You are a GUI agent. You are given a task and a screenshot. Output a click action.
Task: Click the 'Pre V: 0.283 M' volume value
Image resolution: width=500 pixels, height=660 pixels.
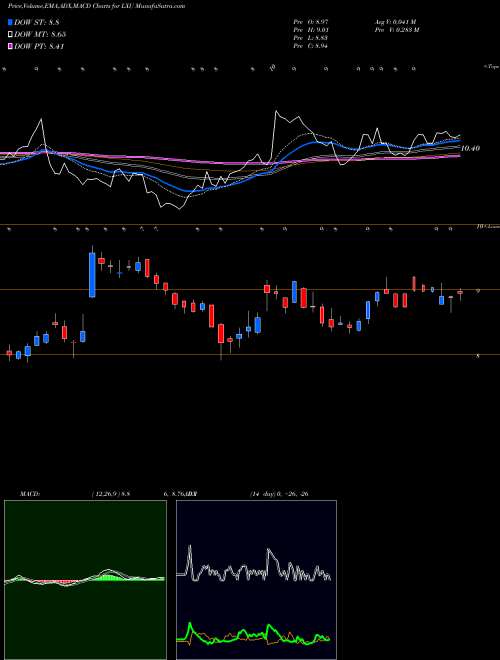396,30
